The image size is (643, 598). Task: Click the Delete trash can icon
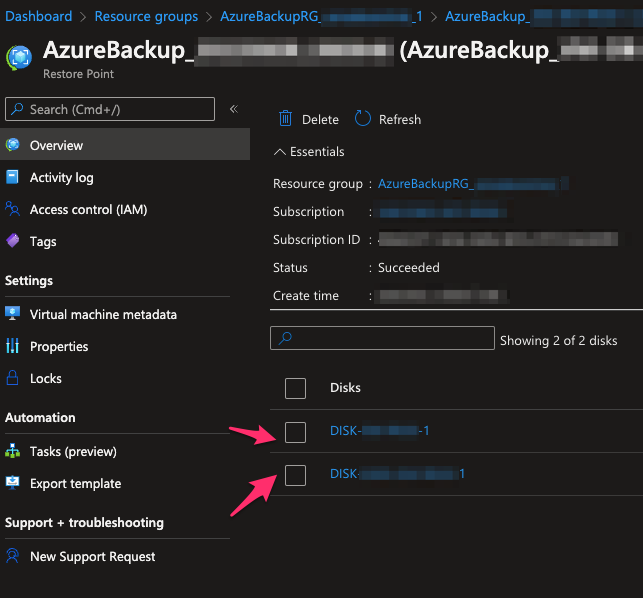coord(285,119)
